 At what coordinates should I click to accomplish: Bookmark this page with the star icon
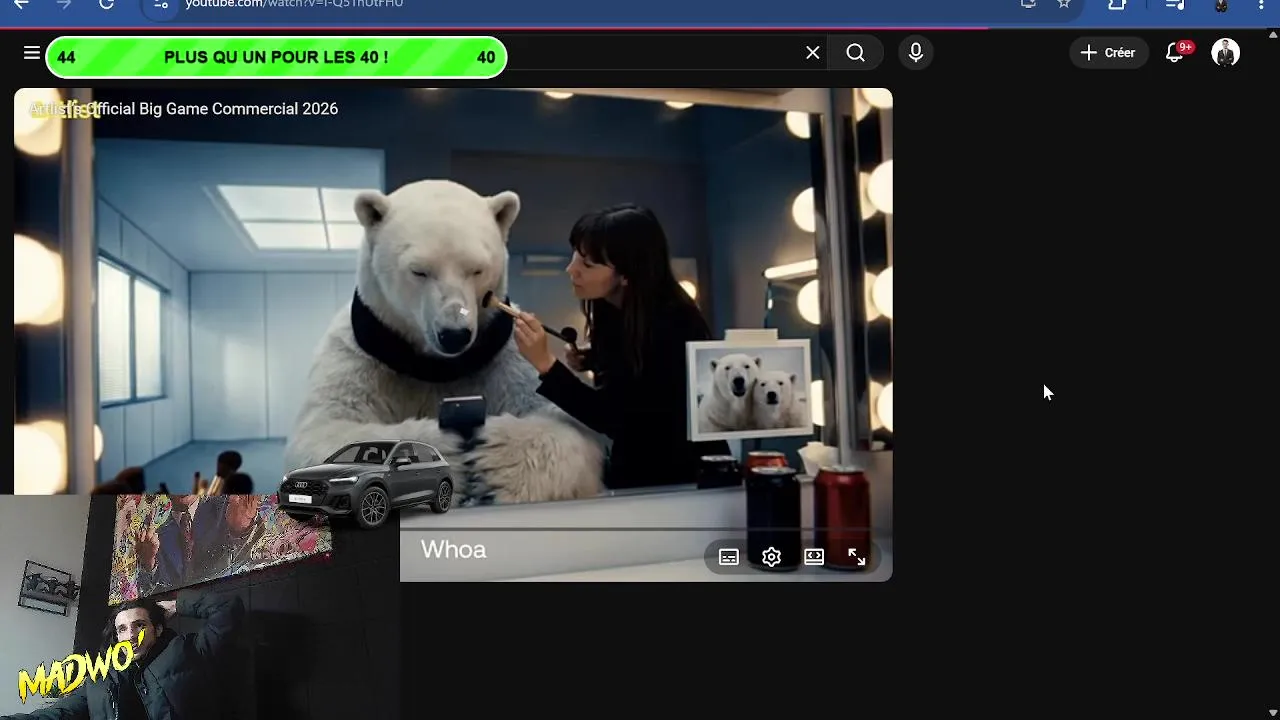point(1064,4)
